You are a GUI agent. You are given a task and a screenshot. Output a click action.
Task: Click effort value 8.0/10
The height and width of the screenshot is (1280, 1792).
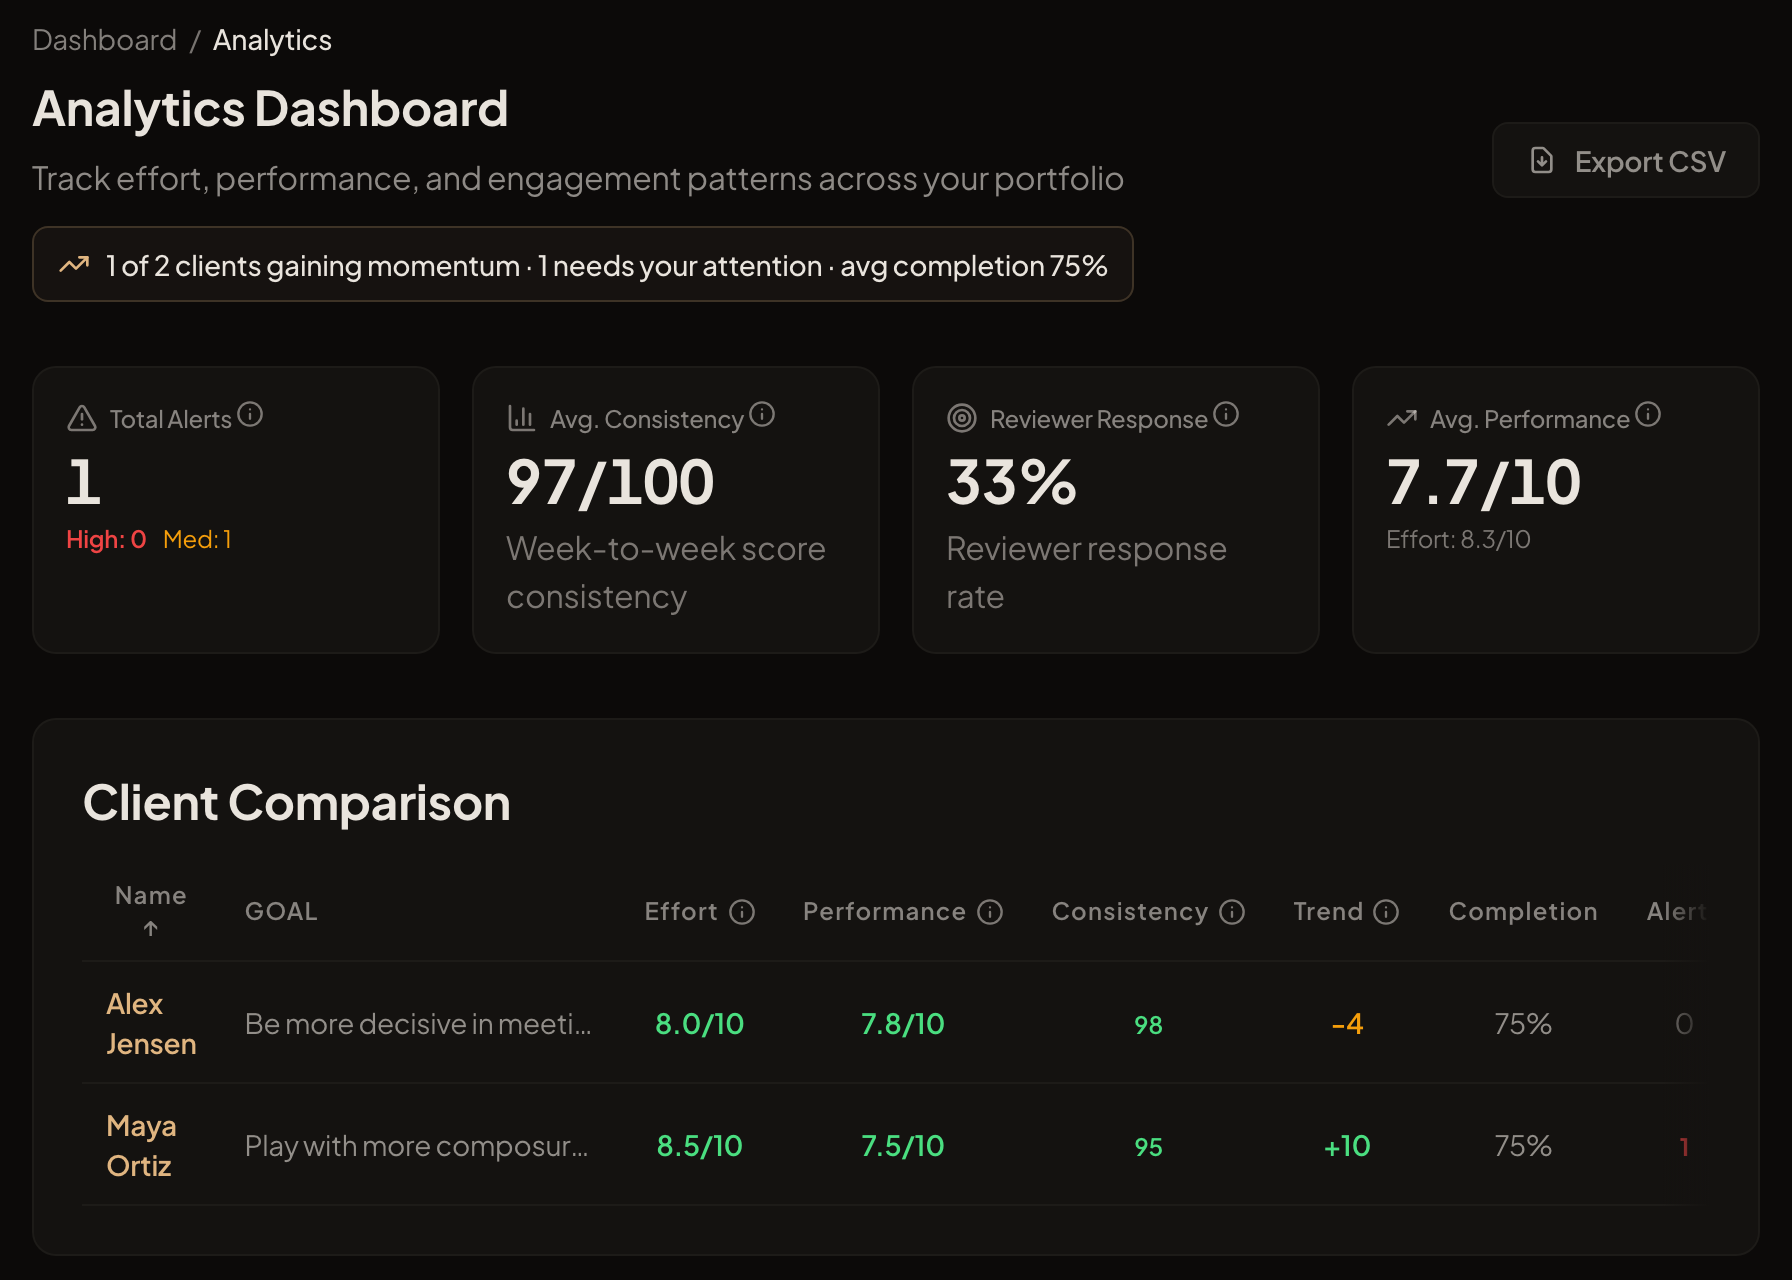tap(700, 1023)
